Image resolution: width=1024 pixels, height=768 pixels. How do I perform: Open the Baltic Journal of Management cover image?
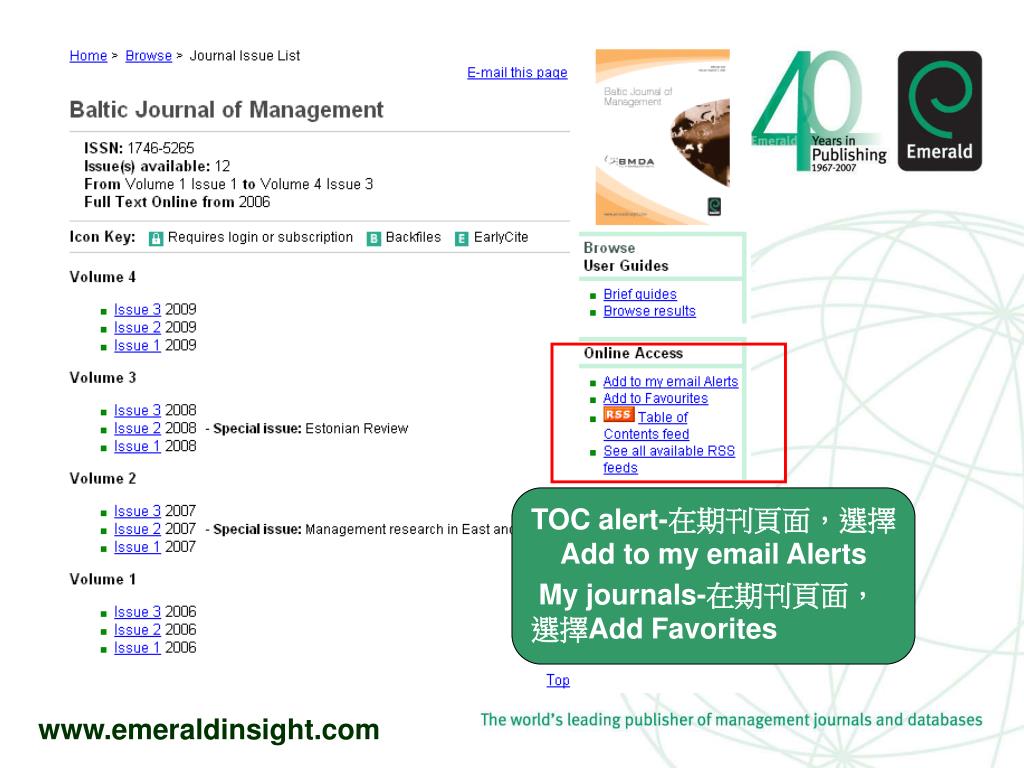click(662, 136)
